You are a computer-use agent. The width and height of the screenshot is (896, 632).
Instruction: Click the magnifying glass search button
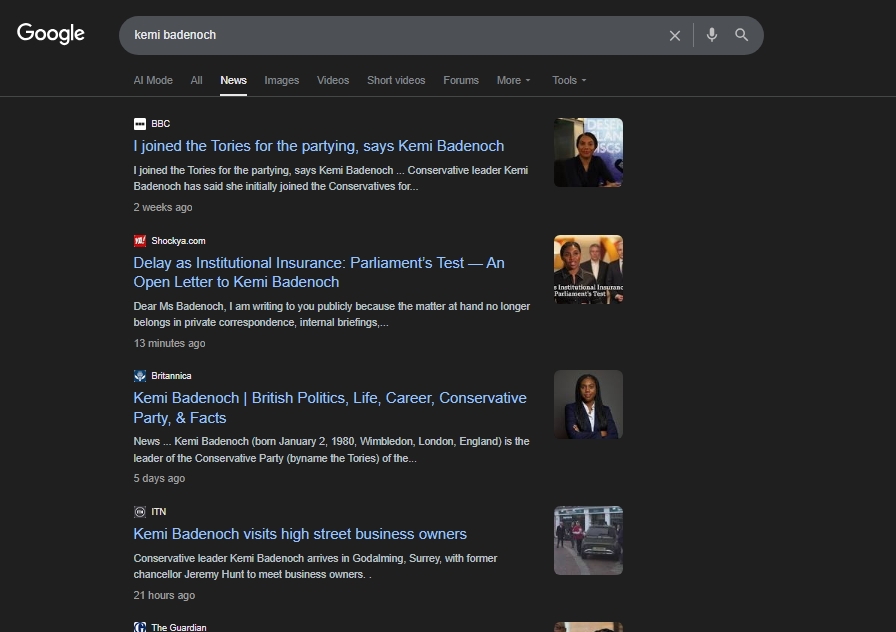(x=742, y=35)
